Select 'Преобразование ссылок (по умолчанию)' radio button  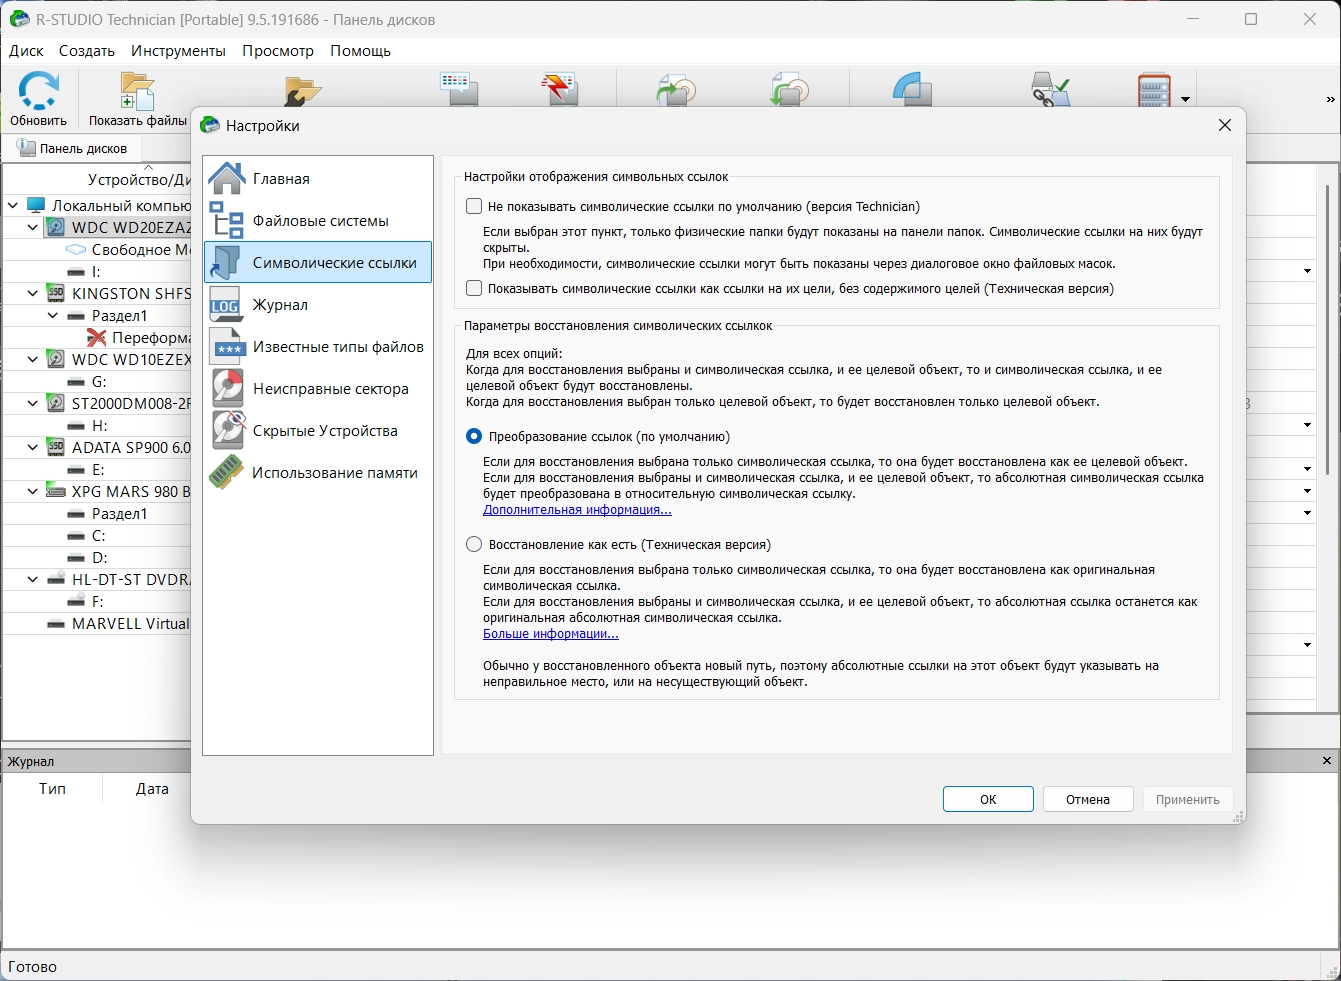(474, 436)
